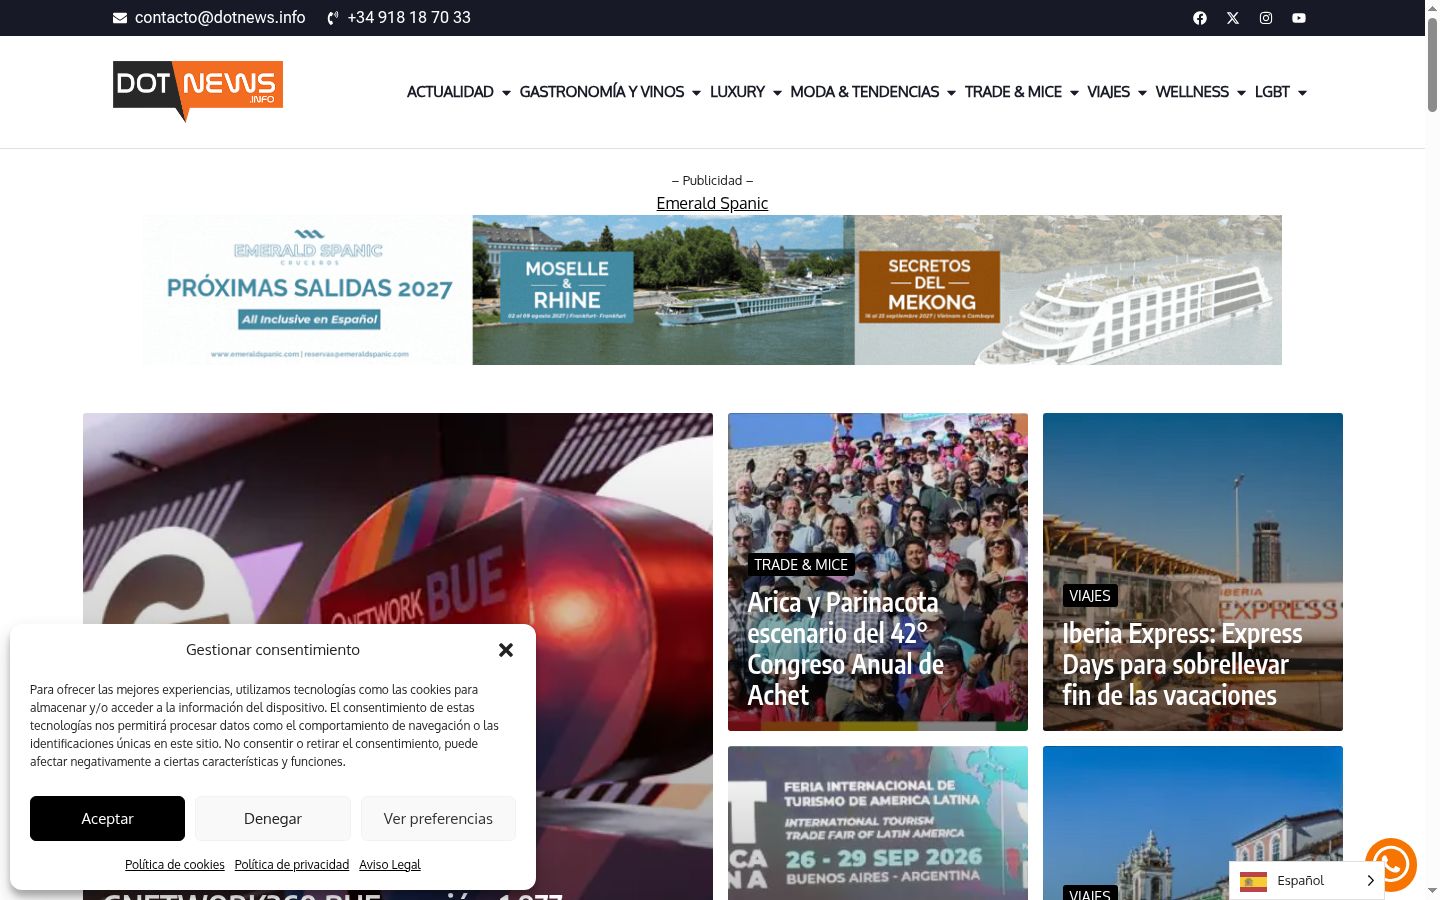Open the church building article thumbnail
Viewport: 1440px width, 900px height.
tap(1193, 823)
